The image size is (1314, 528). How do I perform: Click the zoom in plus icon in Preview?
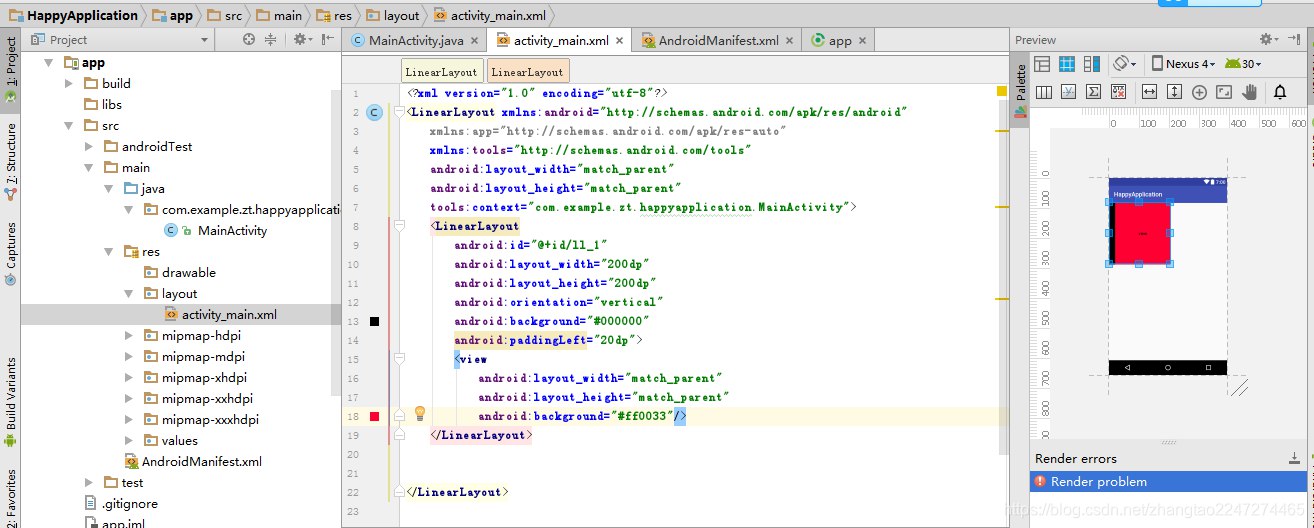point(1199,92)
